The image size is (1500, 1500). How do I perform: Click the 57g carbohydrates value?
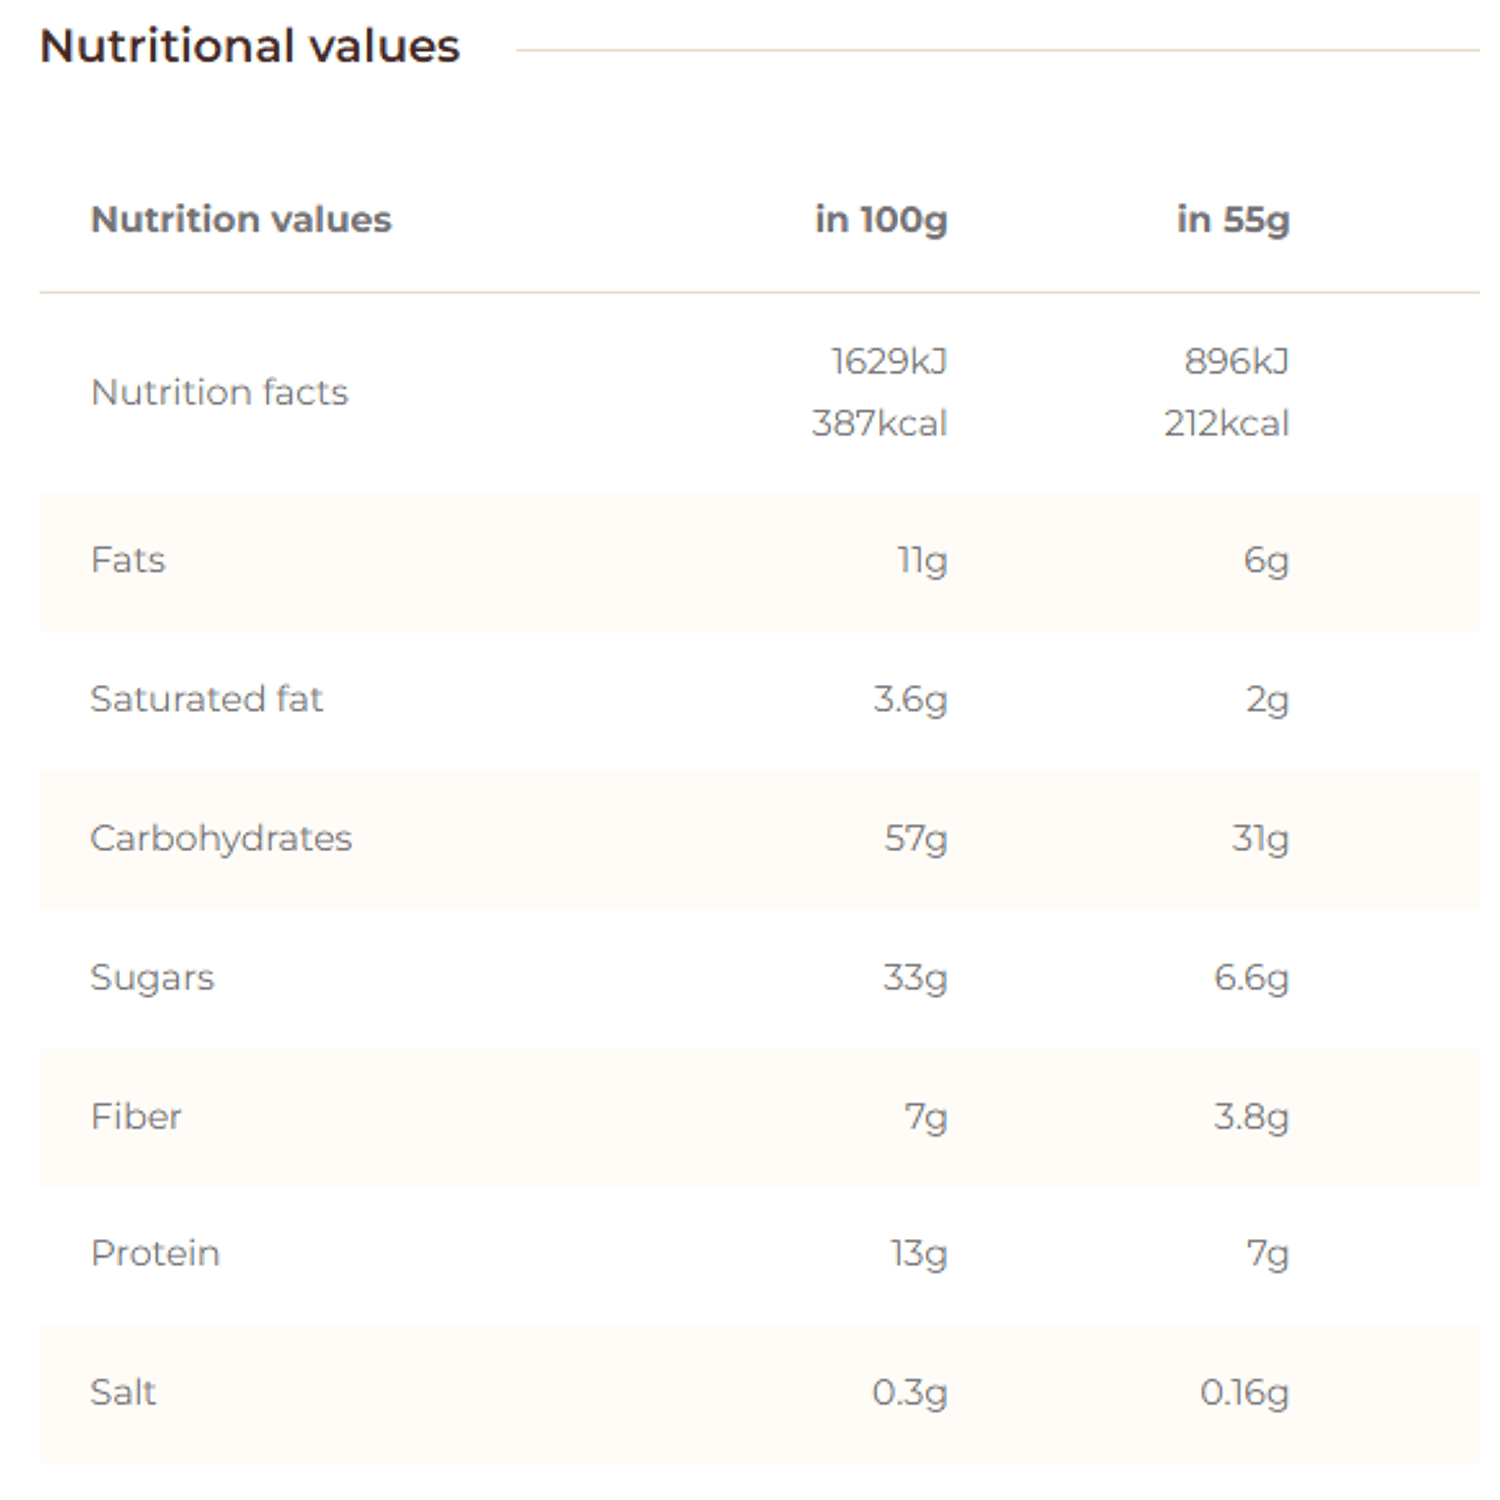916,839
